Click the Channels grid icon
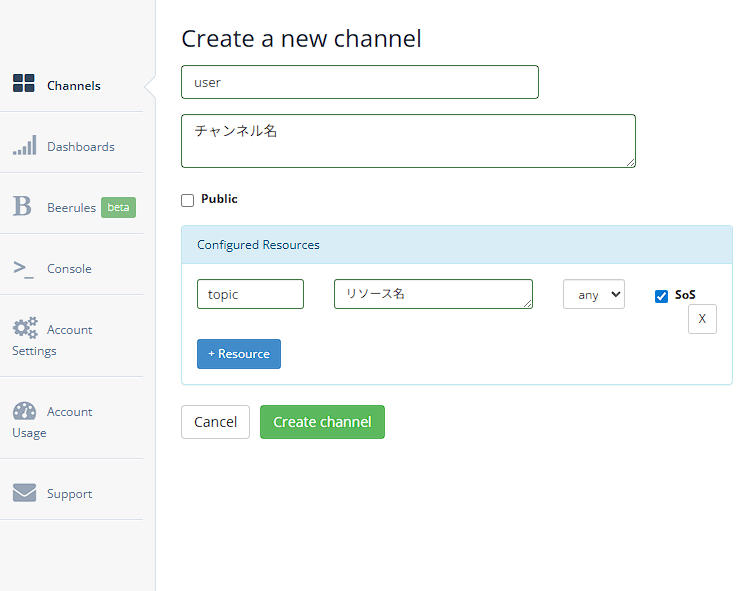 [x=24, y=84]
